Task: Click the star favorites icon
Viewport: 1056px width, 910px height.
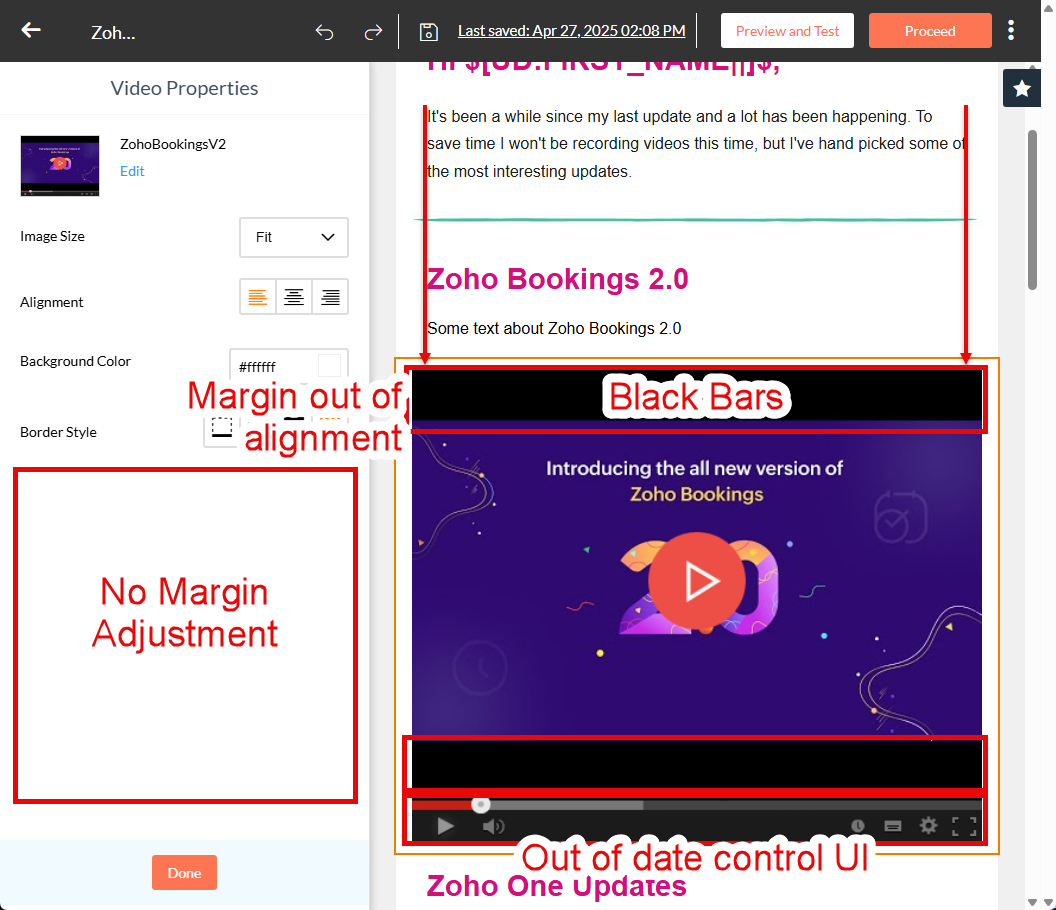Action: tap(1022, 88)
